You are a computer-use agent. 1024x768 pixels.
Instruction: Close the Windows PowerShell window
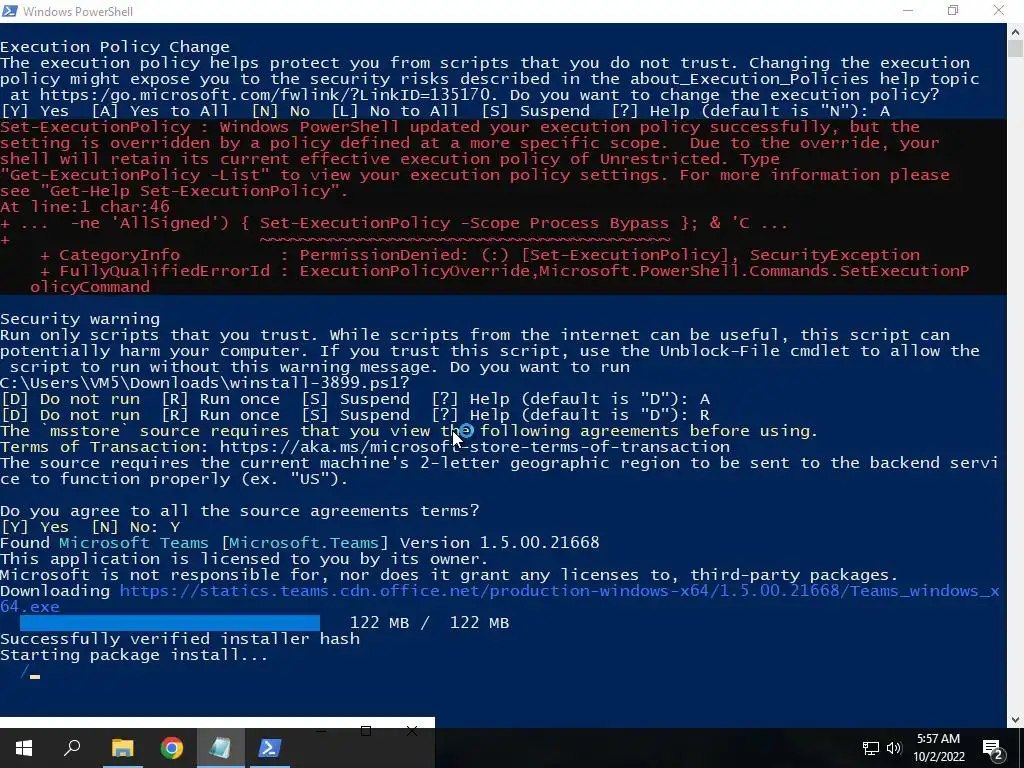999,11
